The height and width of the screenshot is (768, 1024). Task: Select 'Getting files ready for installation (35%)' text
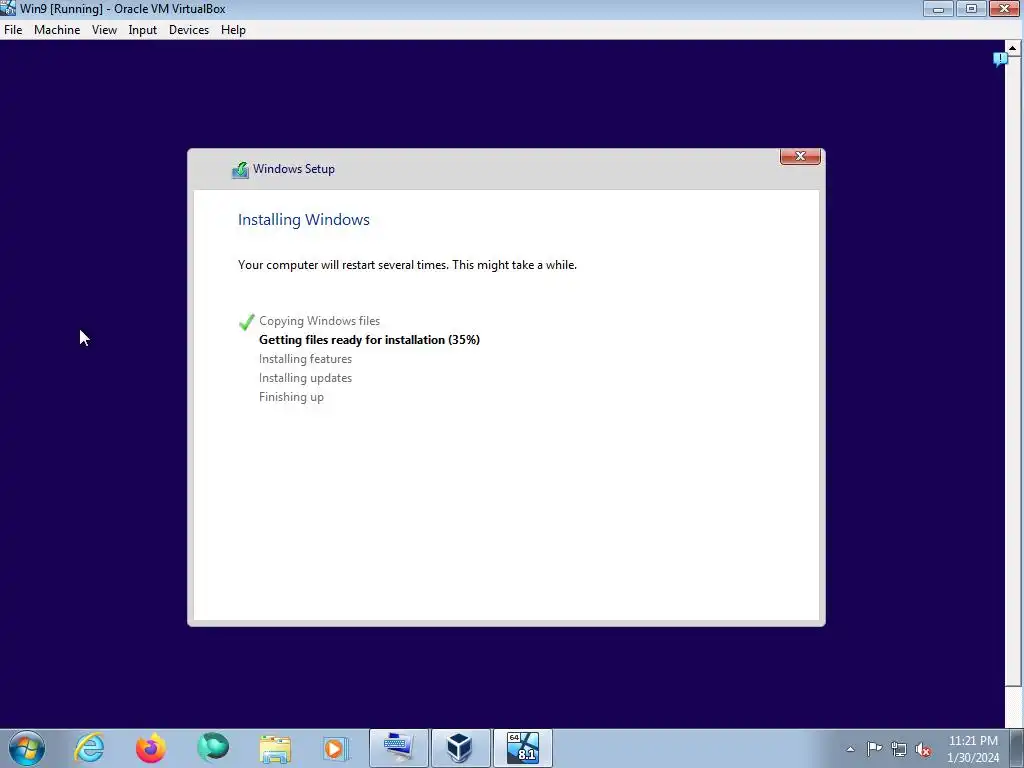(x=370, y=340)
